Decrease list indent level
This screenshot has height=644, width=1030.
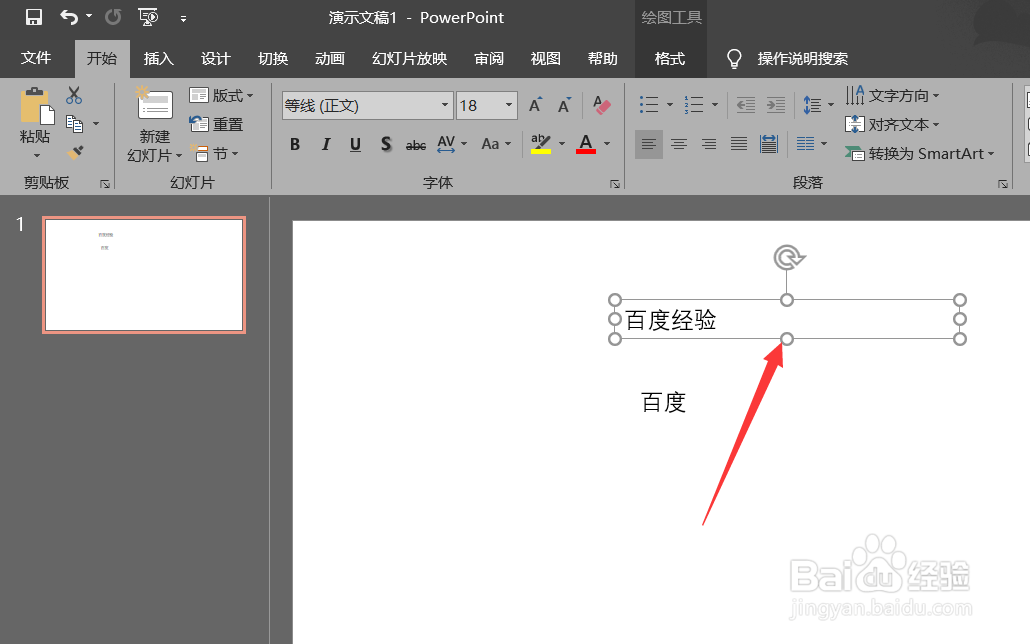pos(746,104)
